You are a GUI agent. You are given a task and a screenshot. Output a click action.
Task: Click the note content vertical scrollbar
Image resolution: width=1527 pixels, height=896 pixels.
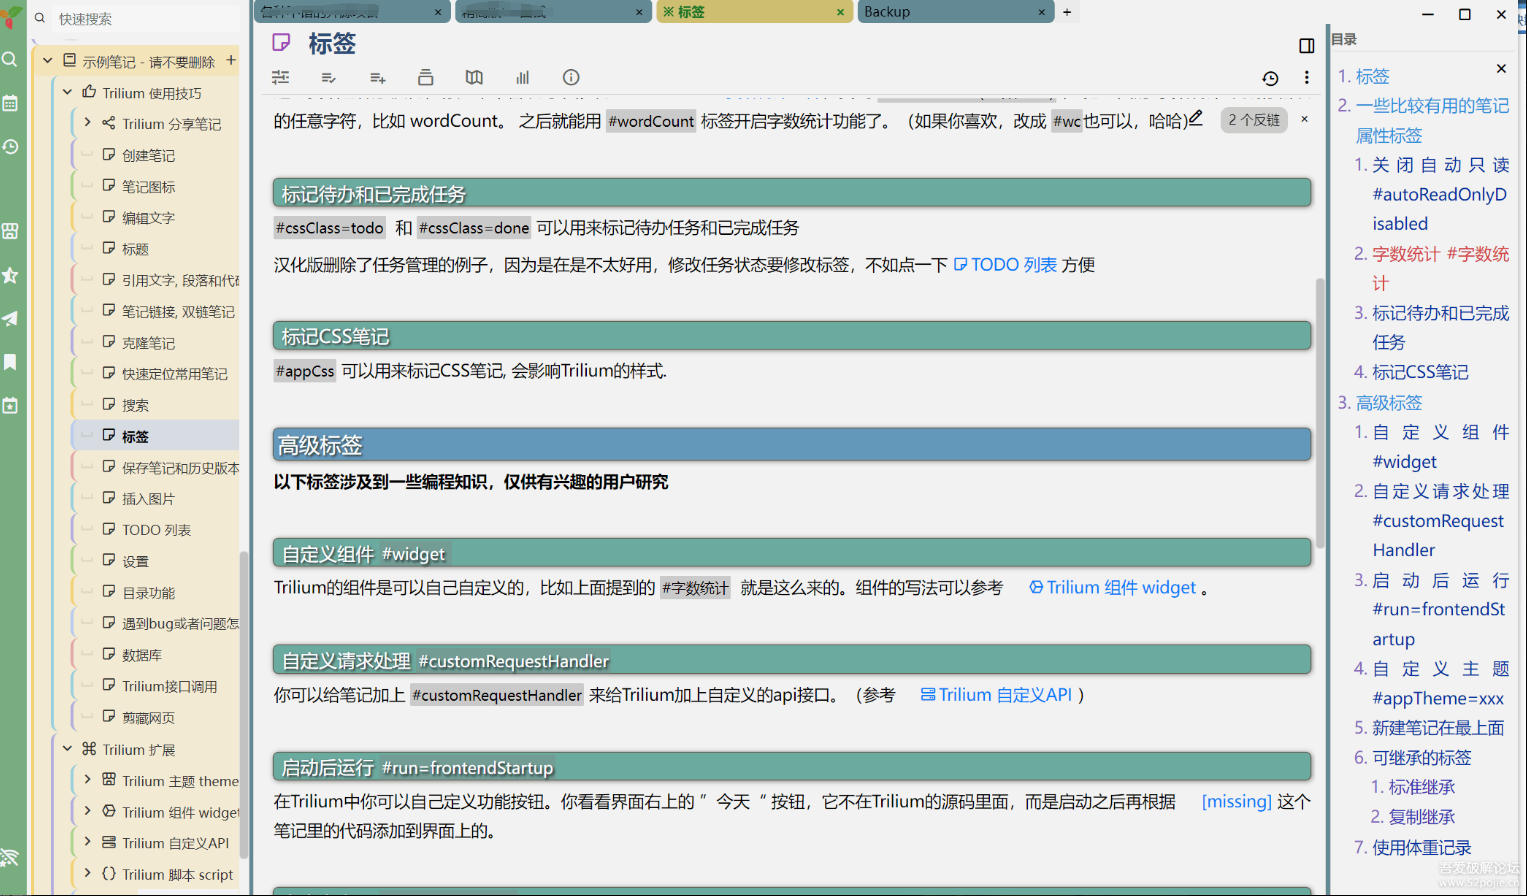coord(1320,412)
